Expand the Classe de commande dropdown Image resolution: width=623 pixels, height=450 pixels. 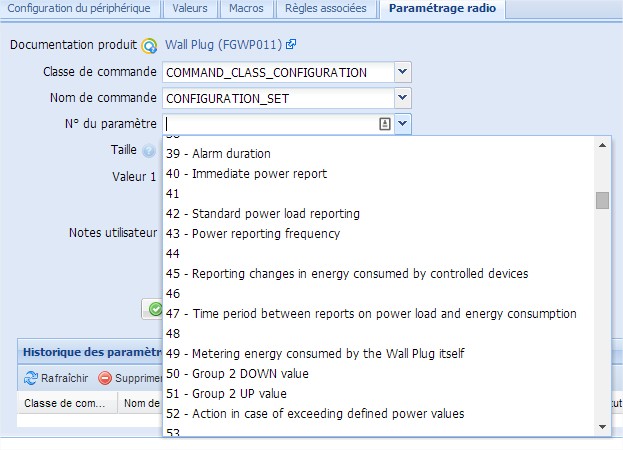pyautogui.click(x=402, y=72)
